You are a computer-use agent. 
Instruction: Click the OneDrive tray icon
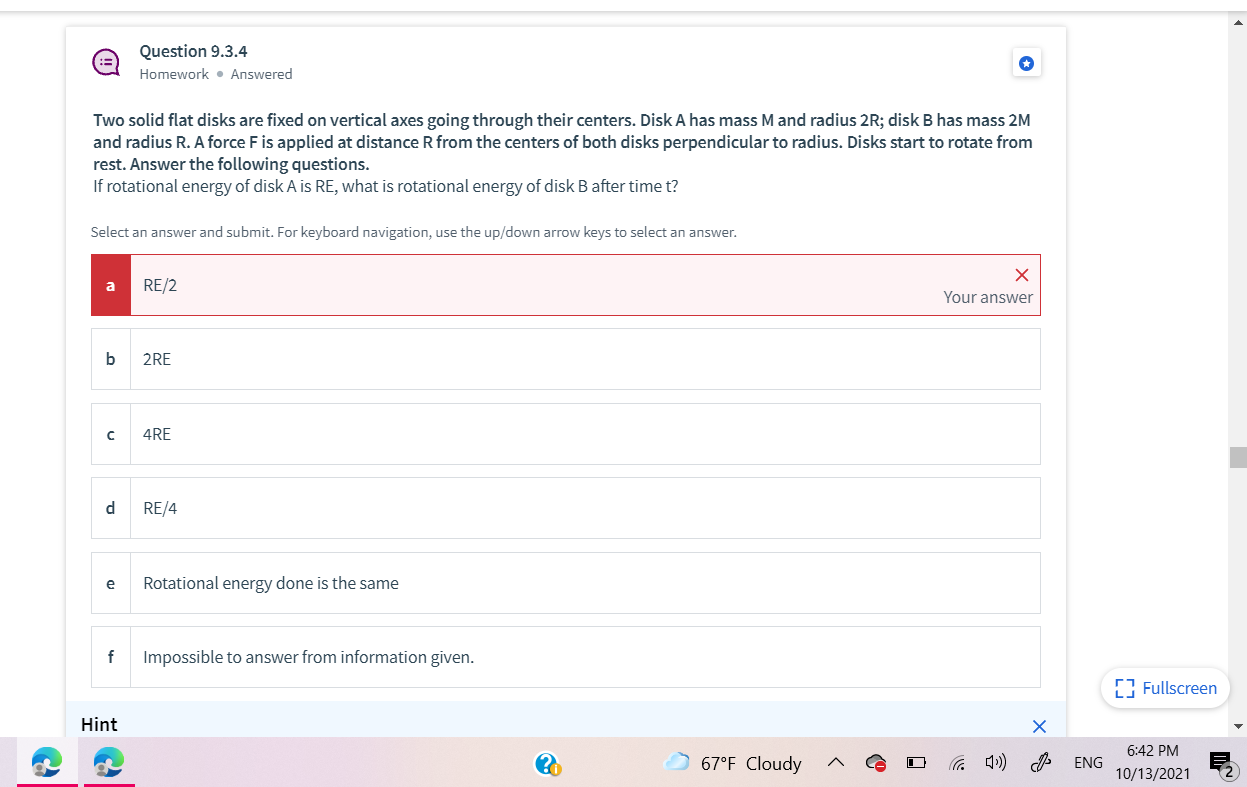coord(877,764)
